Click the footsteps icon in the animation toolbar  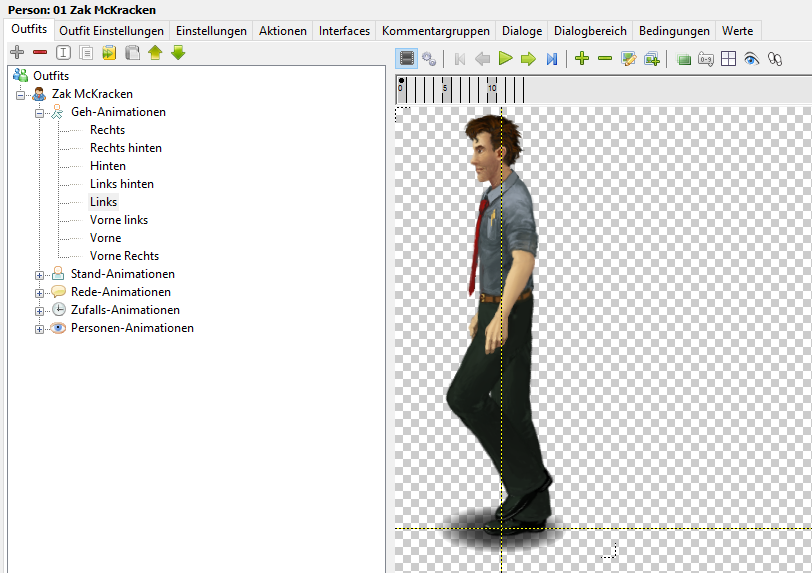click(775, 59)
